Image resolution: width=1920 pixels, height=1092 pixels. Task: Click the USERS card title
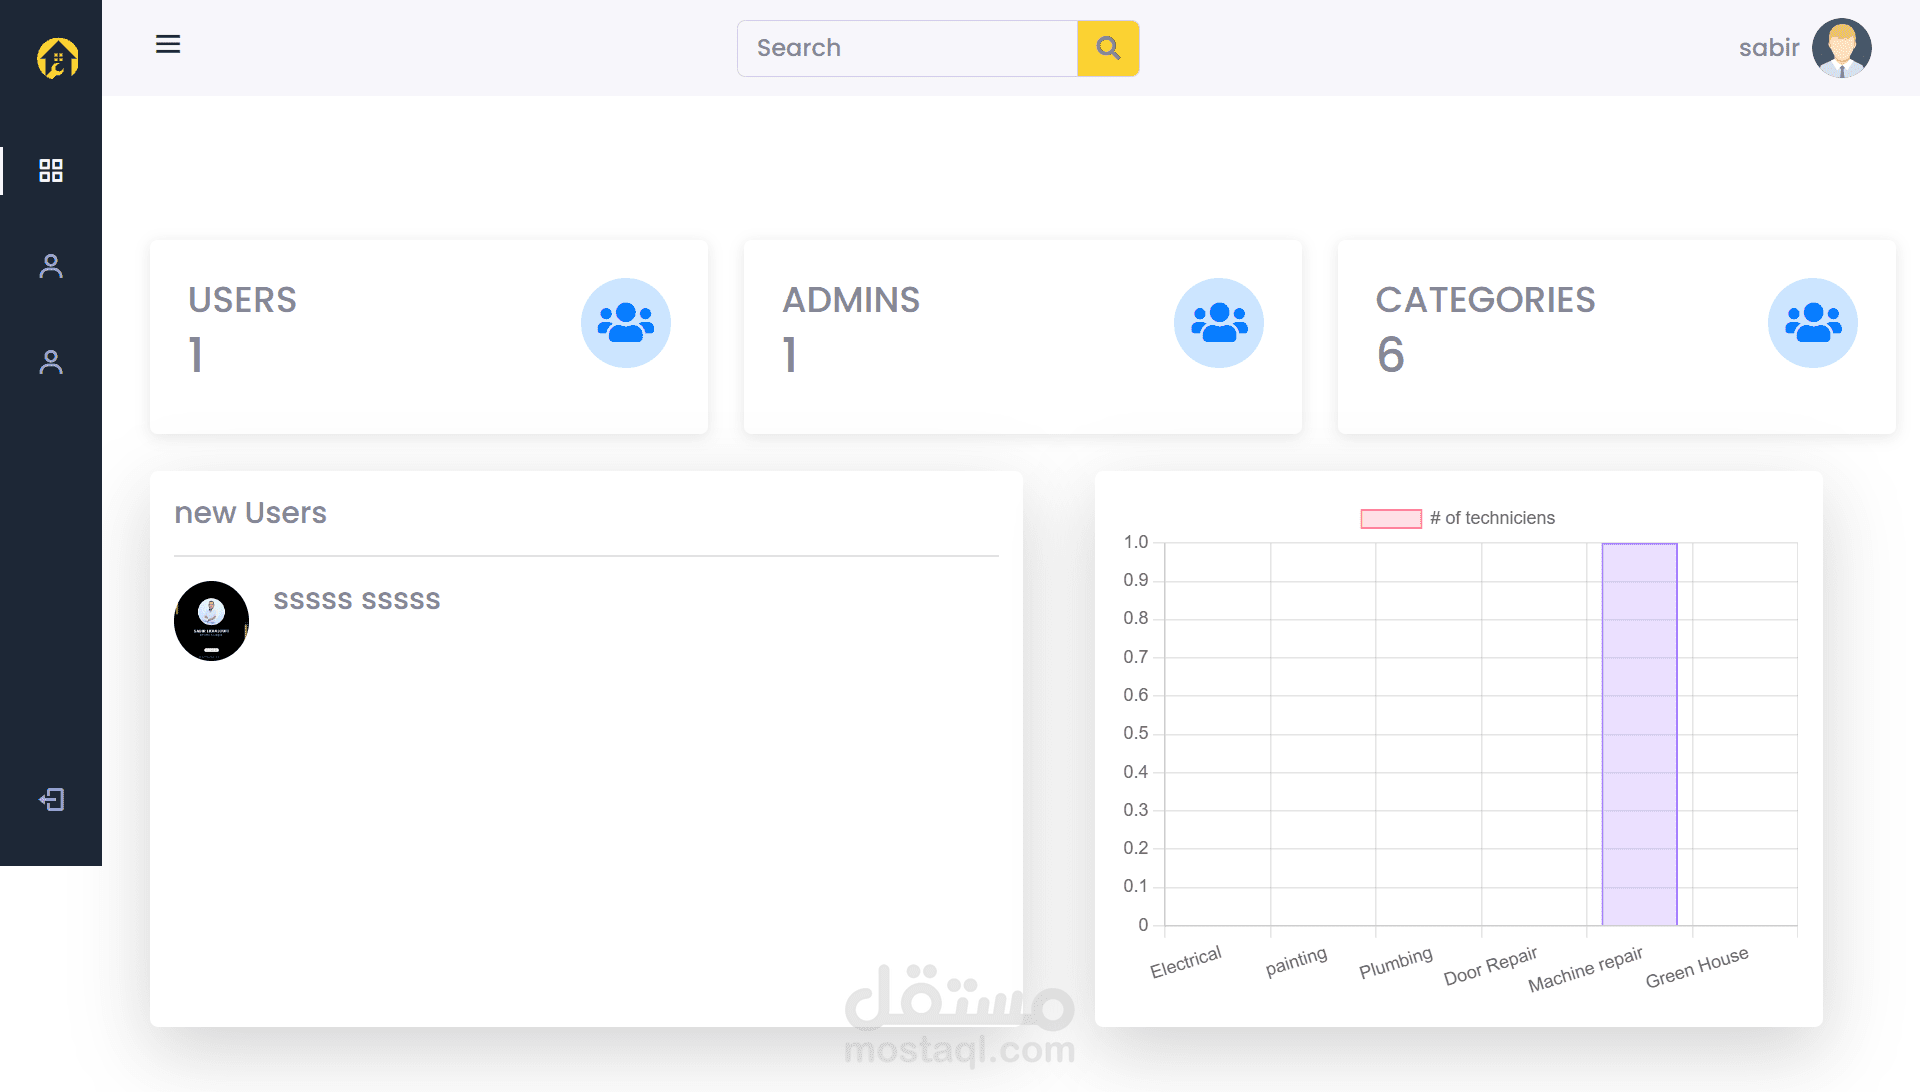tap(242, 300)
